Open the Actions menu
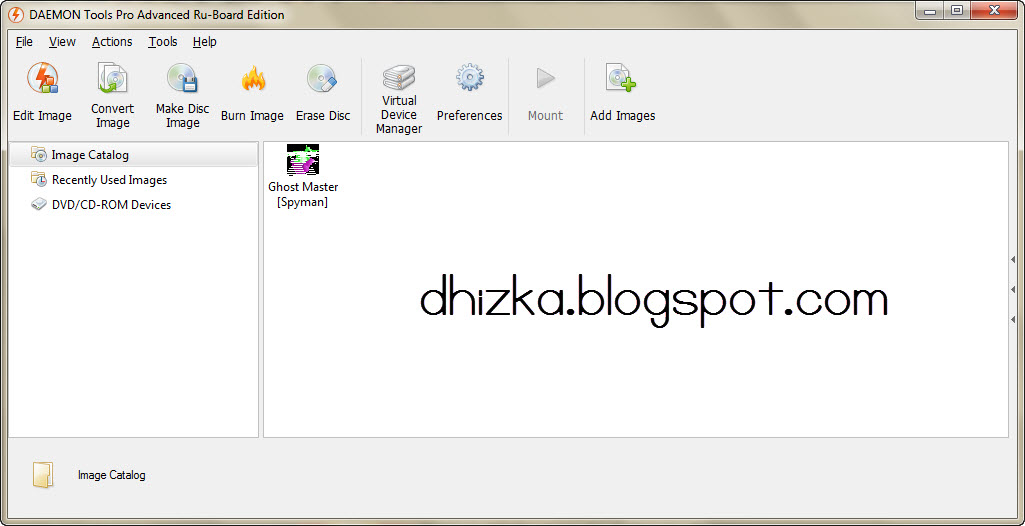Viewport: 1025px width, 526px height. point(112,42)
